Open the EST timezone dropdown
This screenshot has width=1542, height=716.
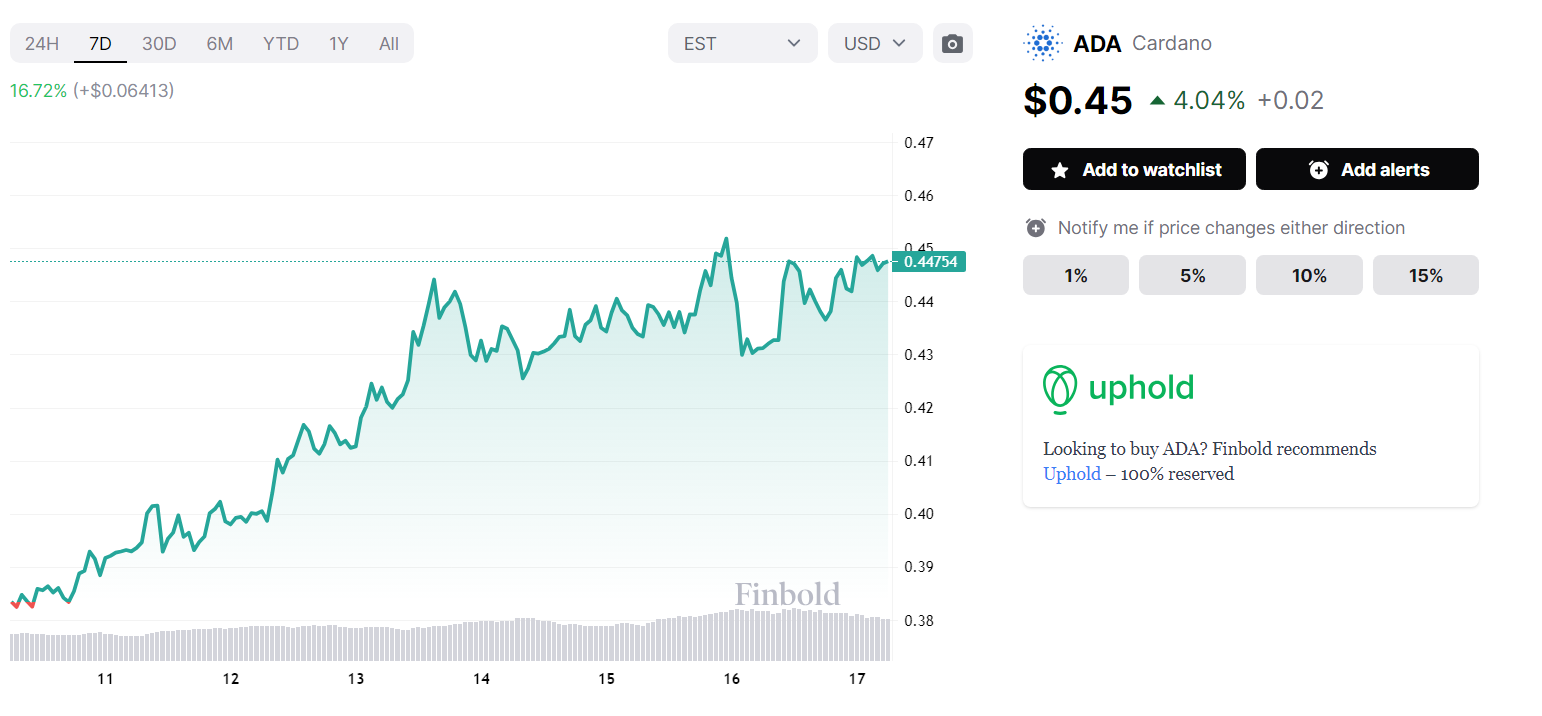click(x=743, y=43)
